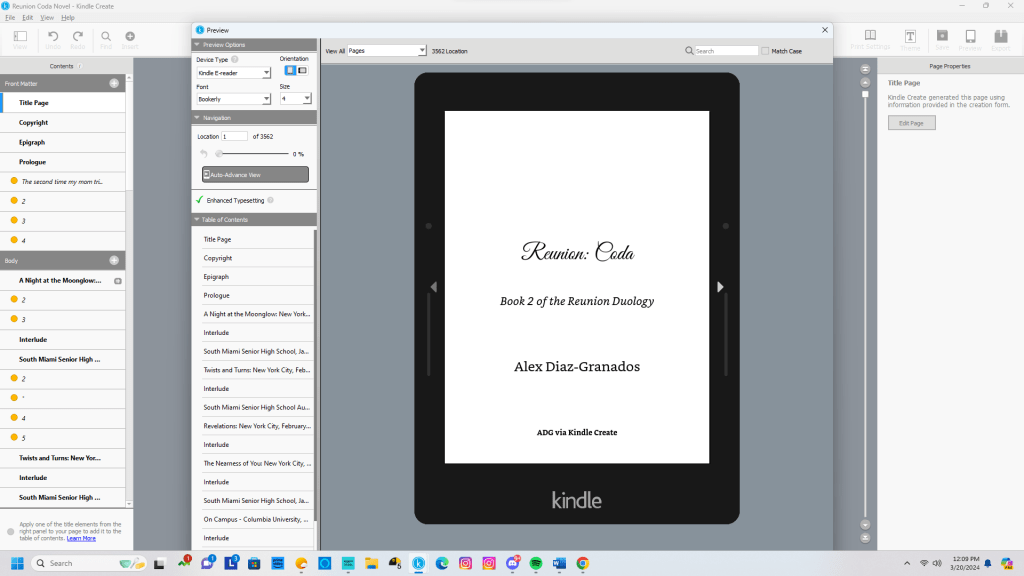Toggle Enhanced Typesetting checkmark
Image resolution: width=1024 pixels, height=576 pixels.
(200, 200)
